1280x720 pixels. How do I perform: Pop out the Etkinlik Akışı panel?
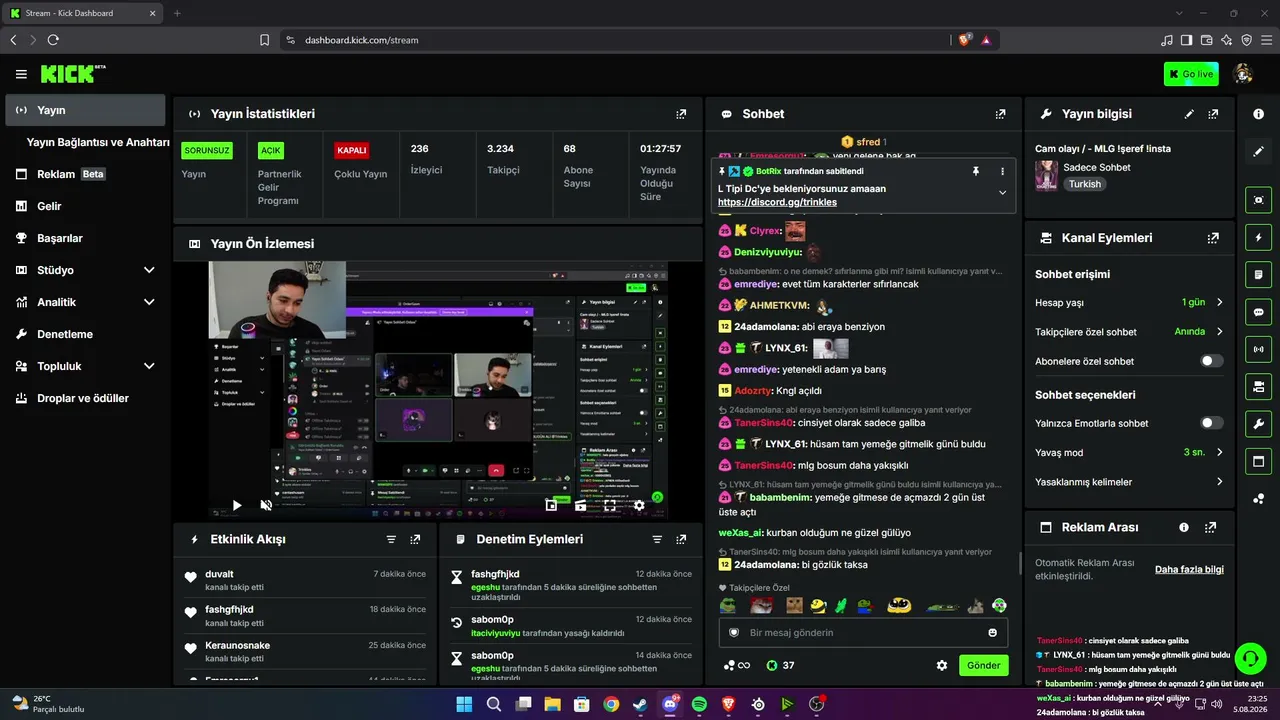point(415,539)
